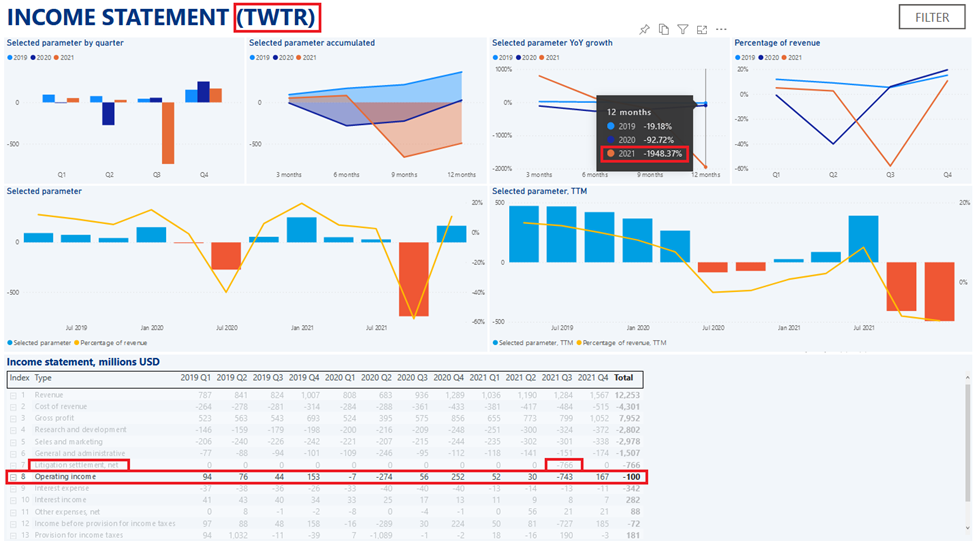Expand the Revenue row toggle icon

tap(13, 395)
